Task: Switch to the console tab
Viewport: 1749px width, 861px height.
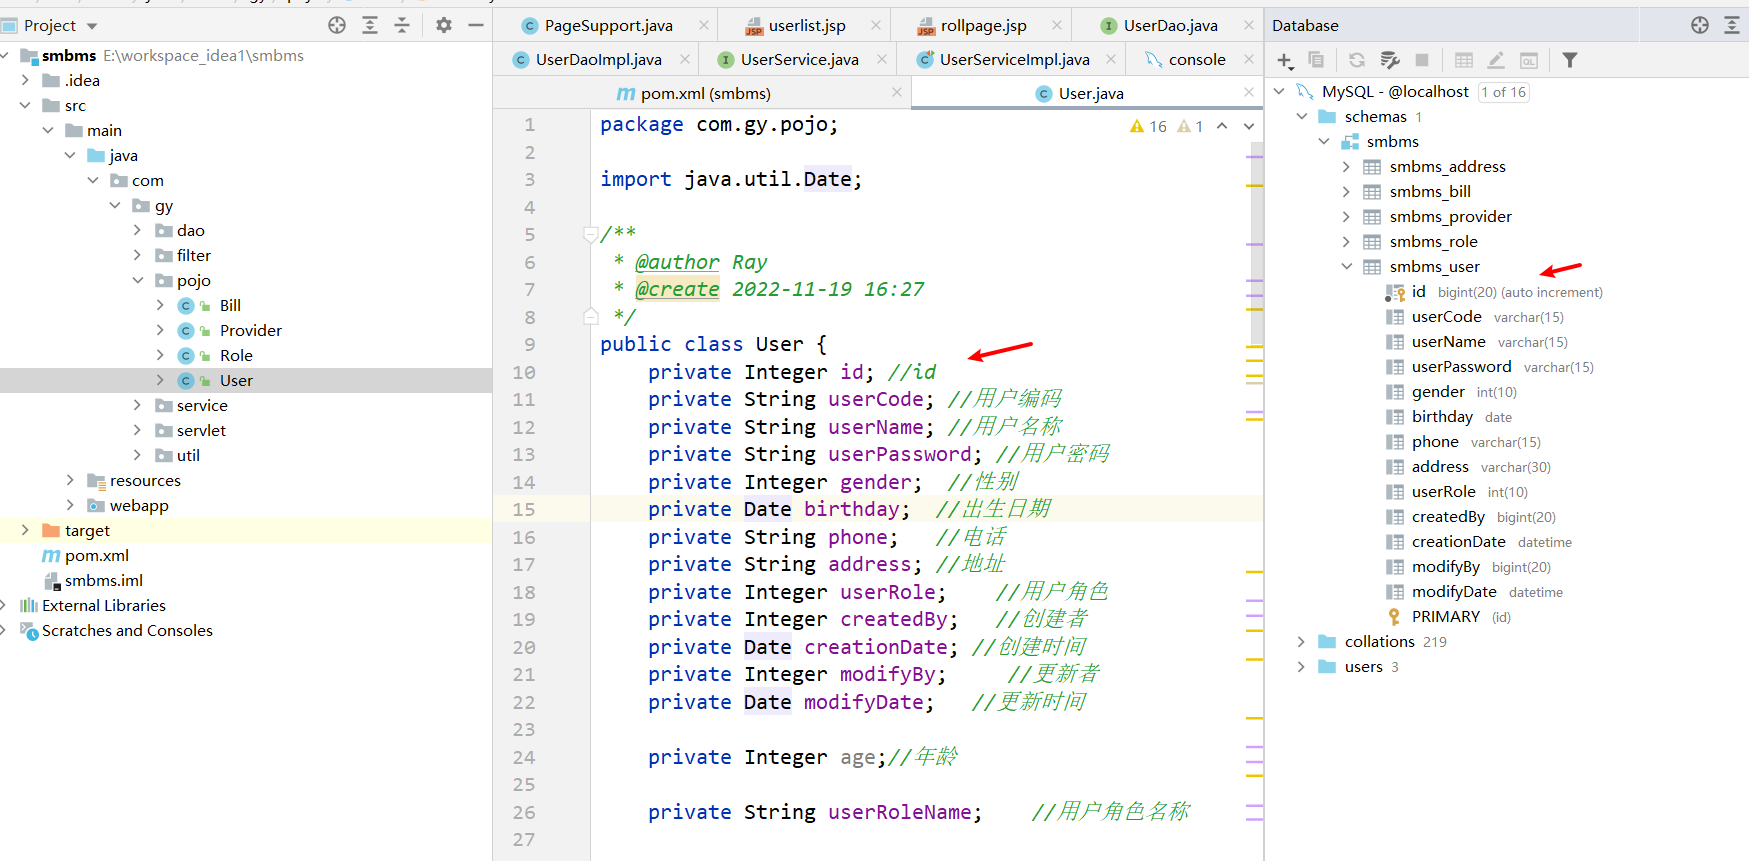Action: tap(1196, 60)
